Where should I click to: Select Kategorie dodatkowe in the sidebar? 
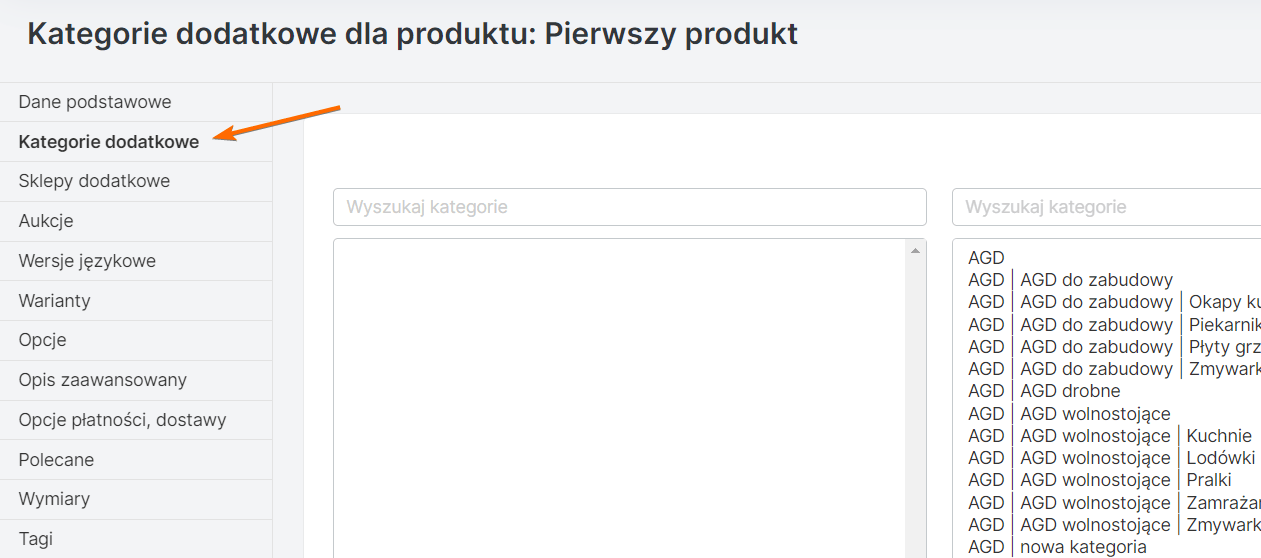108,142
